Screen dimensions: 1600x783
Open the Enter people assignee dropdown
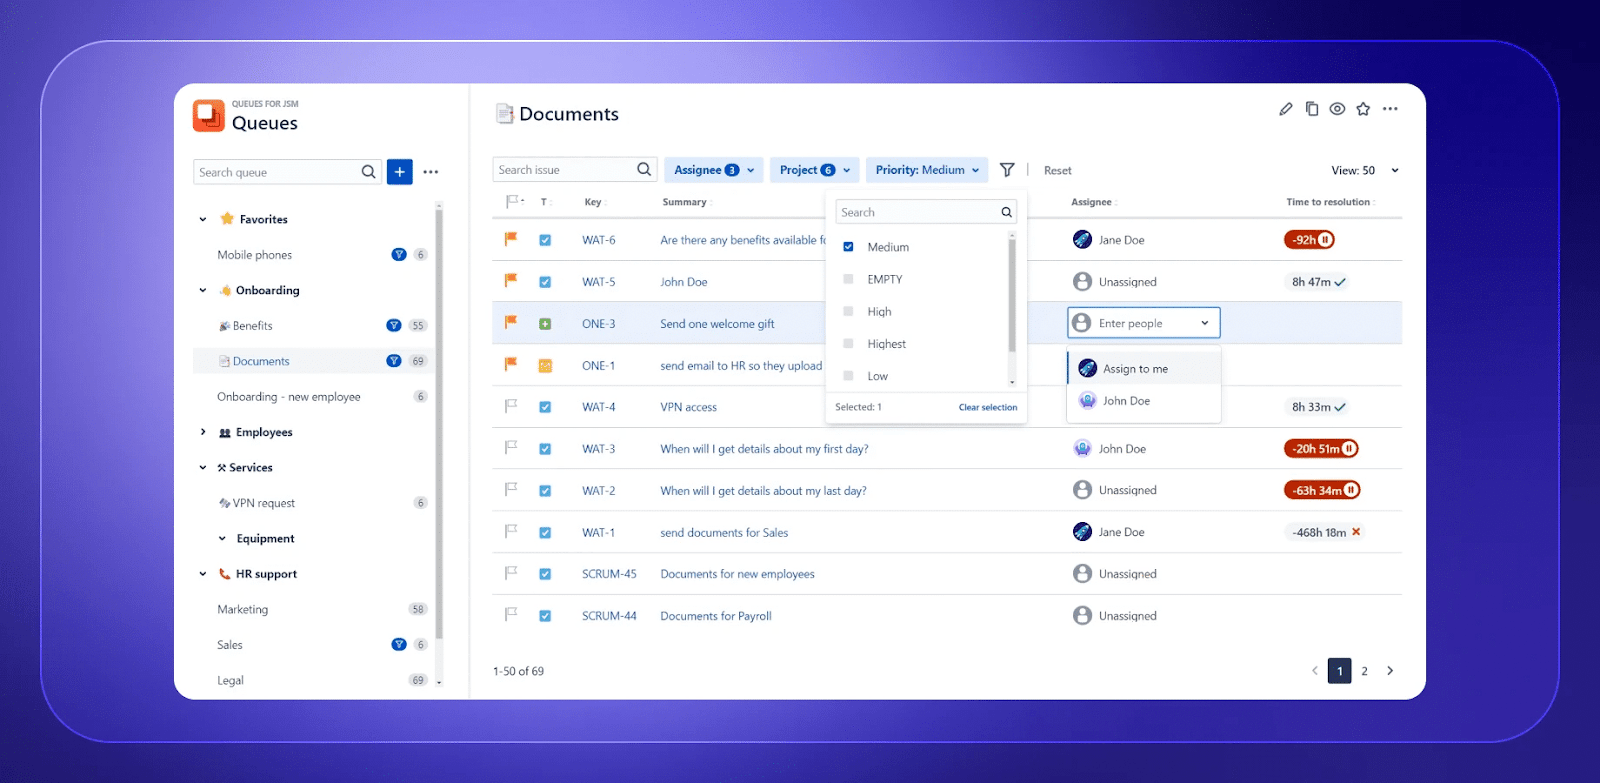pyautogui.click(x=1144, y=323)
